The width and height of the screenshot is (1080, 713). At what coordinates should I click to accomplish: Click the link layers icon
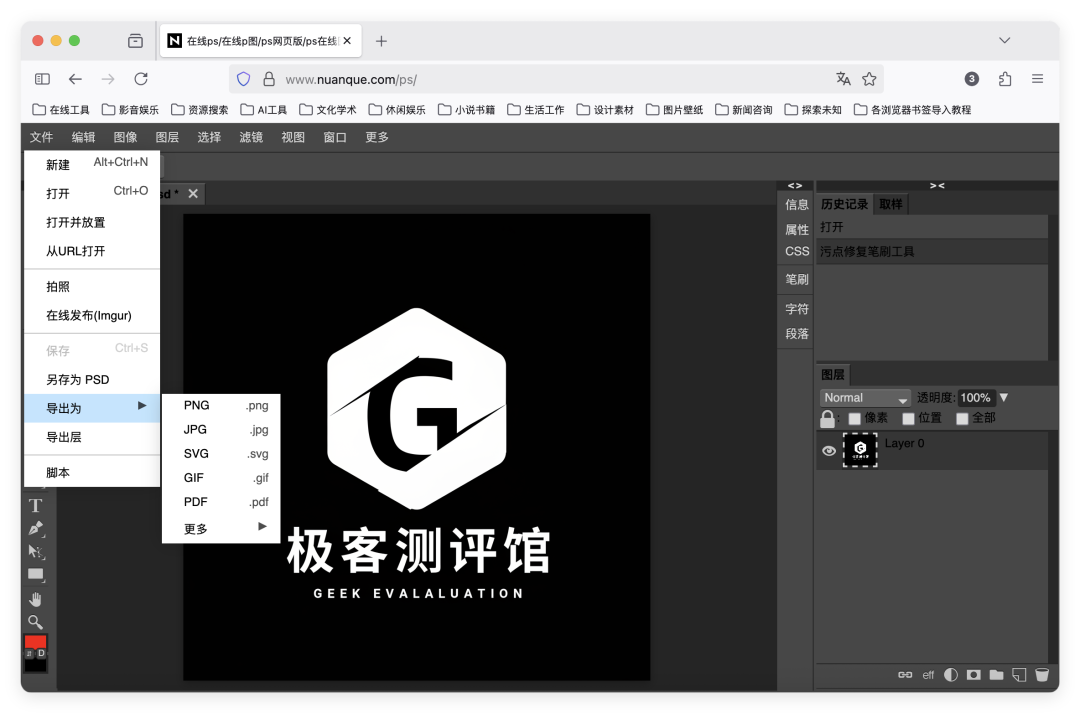tap(905, 675)
